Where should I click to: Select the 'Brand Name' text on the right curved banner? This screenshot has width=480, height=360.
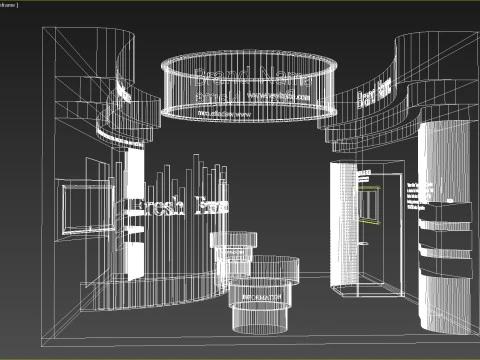click(374, 93)
